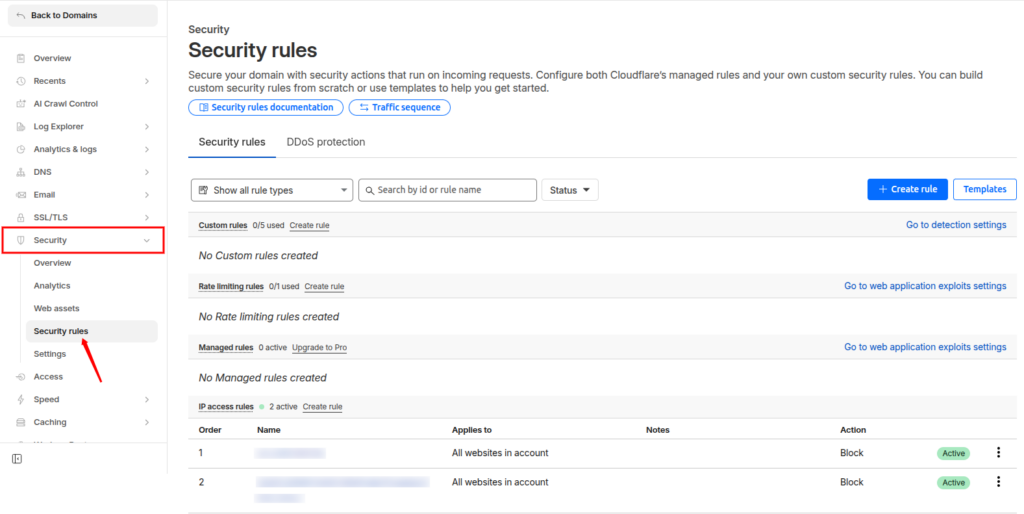The width and height of the screenshot is (1024, 514).
Task: Click the Back to Domains arrow icon
Action: pos(21,16)
